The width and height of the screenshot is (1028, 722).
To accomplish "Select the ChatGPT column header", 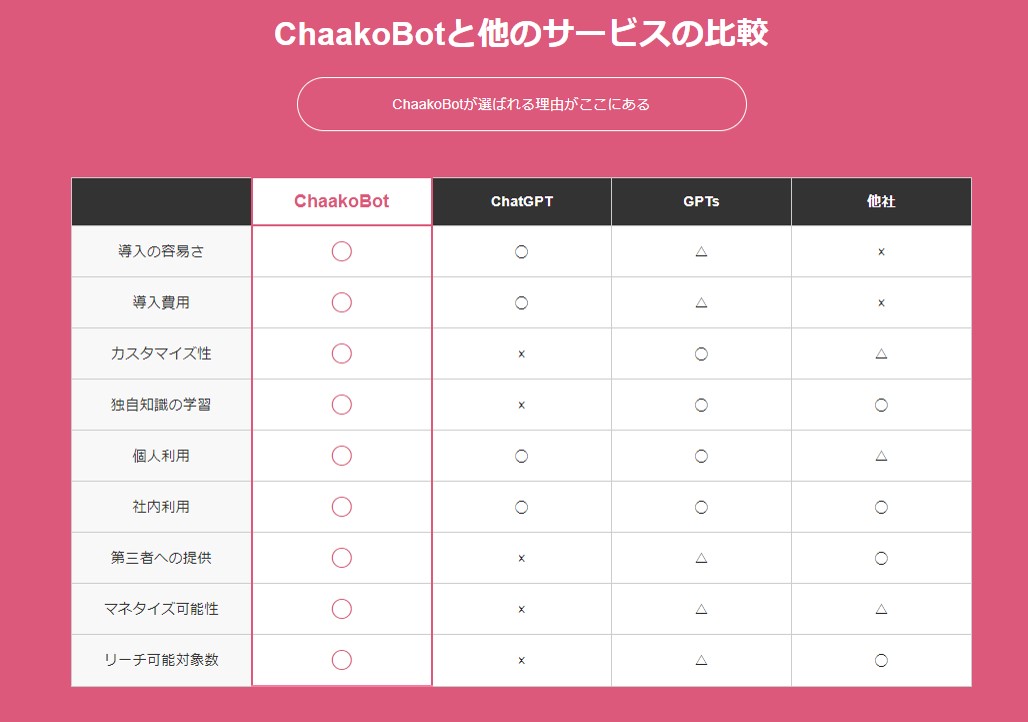I will pos(521,201).
